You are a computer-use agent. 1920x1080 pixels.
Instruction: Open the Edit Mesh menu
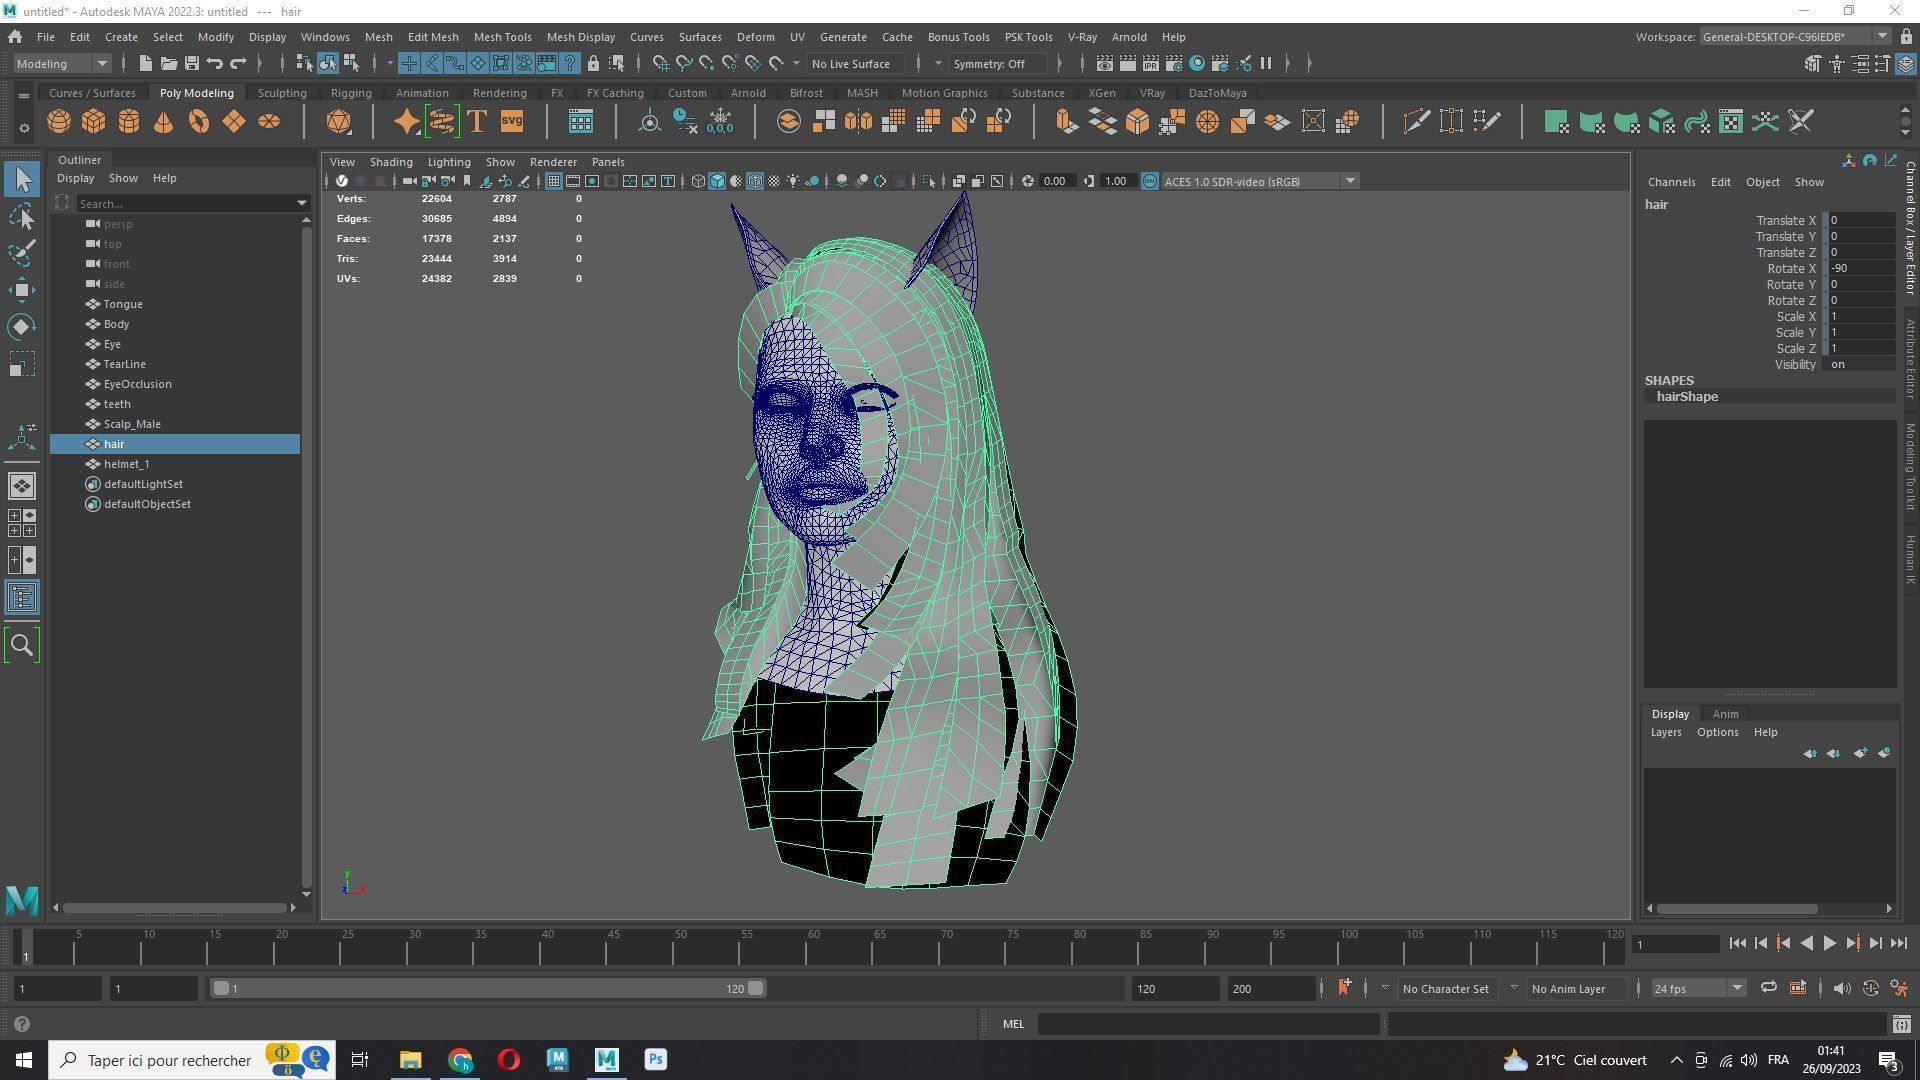click(433, 37)
